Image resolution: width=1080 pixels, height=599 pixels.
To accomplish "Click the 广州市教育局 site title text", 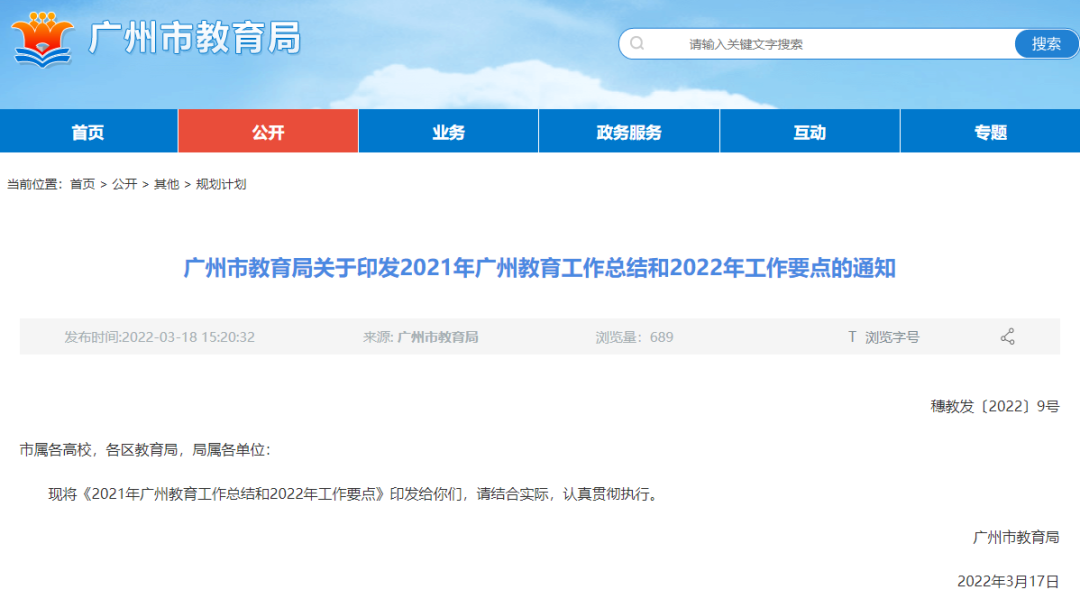I will coord(195,39).
